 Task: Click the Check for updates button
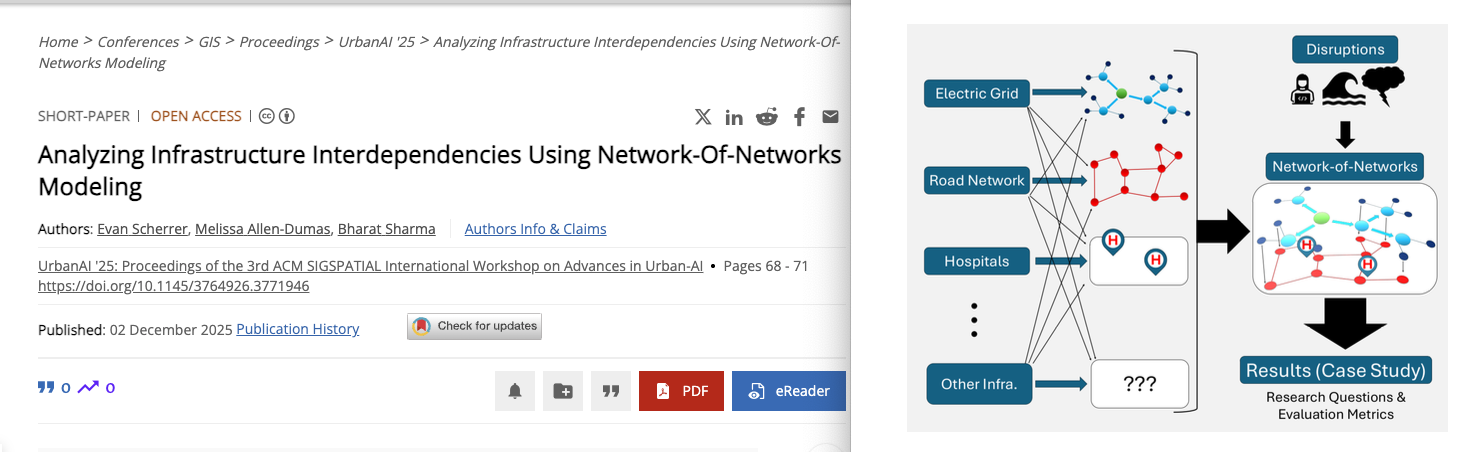click(474, 326)
